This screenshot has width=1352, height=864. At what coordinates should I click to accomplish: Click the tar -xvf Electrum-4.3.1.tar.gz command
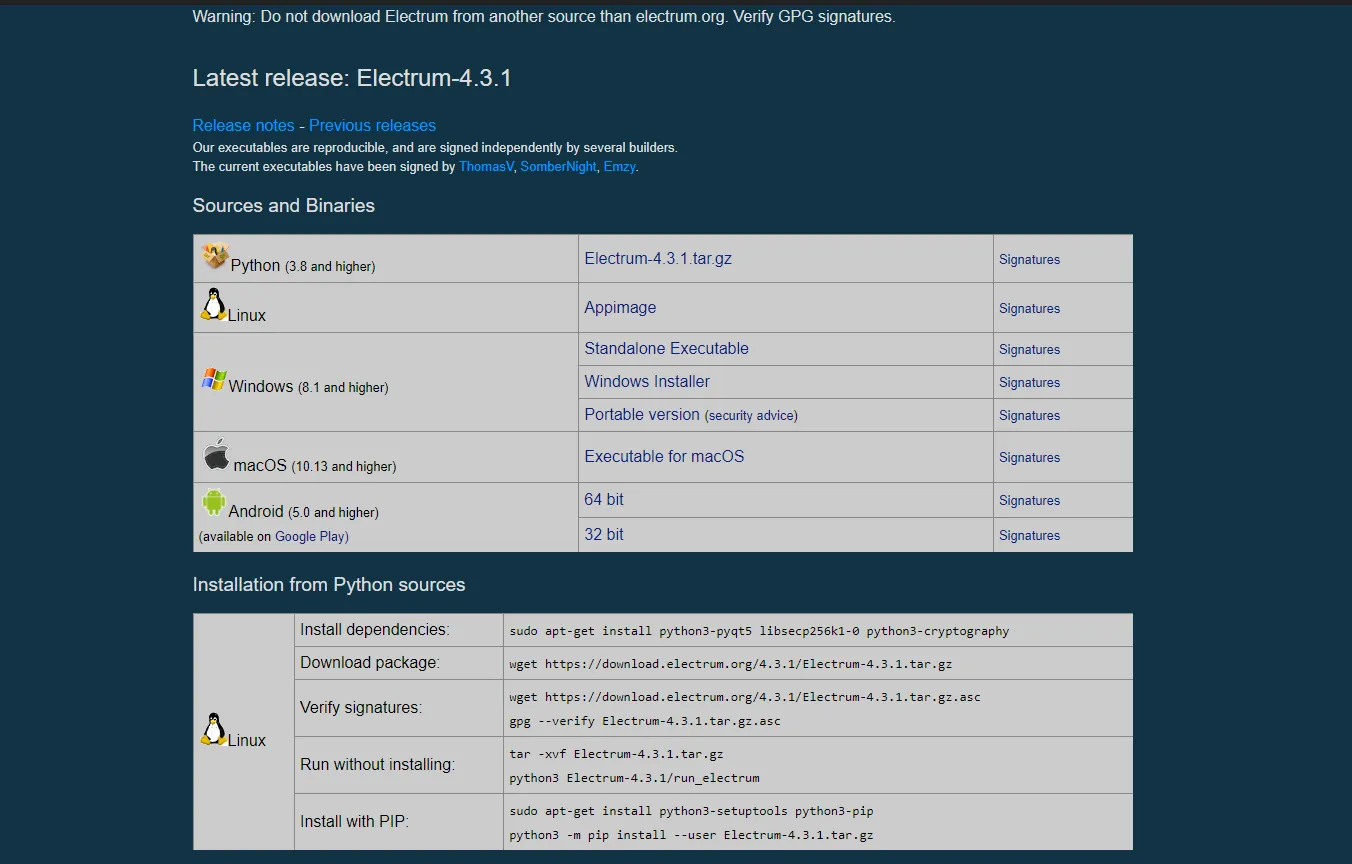pyautogui.click(x=616, y=754)
